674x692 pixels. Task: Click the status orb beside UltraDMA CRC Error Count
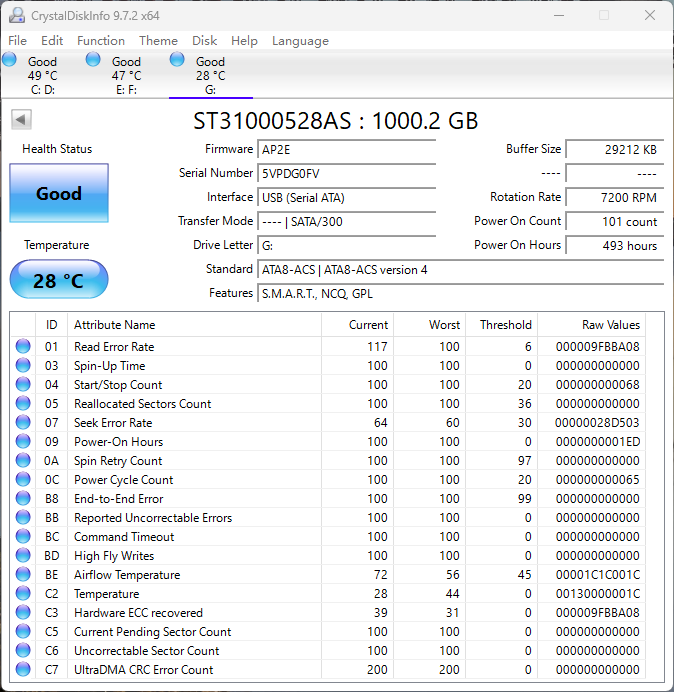23,670
